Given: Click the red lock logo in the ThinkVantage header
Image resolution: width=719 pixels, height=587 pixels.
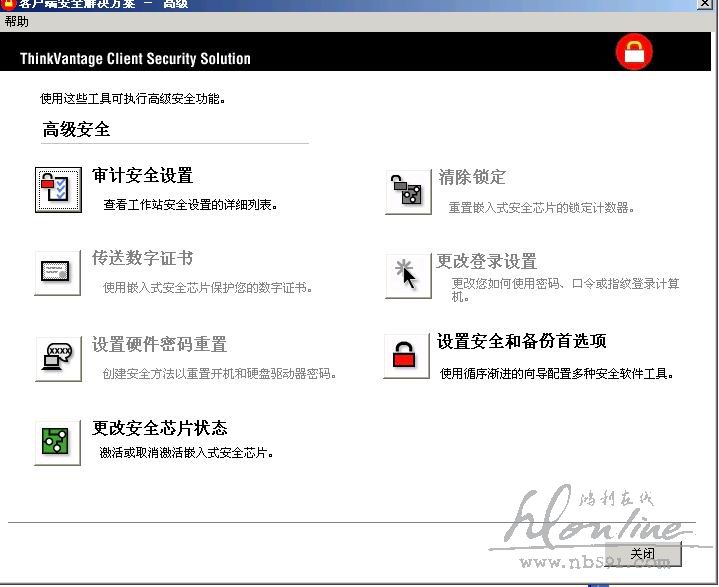Looking at the screenshot, I should click(x=634, y=51).
